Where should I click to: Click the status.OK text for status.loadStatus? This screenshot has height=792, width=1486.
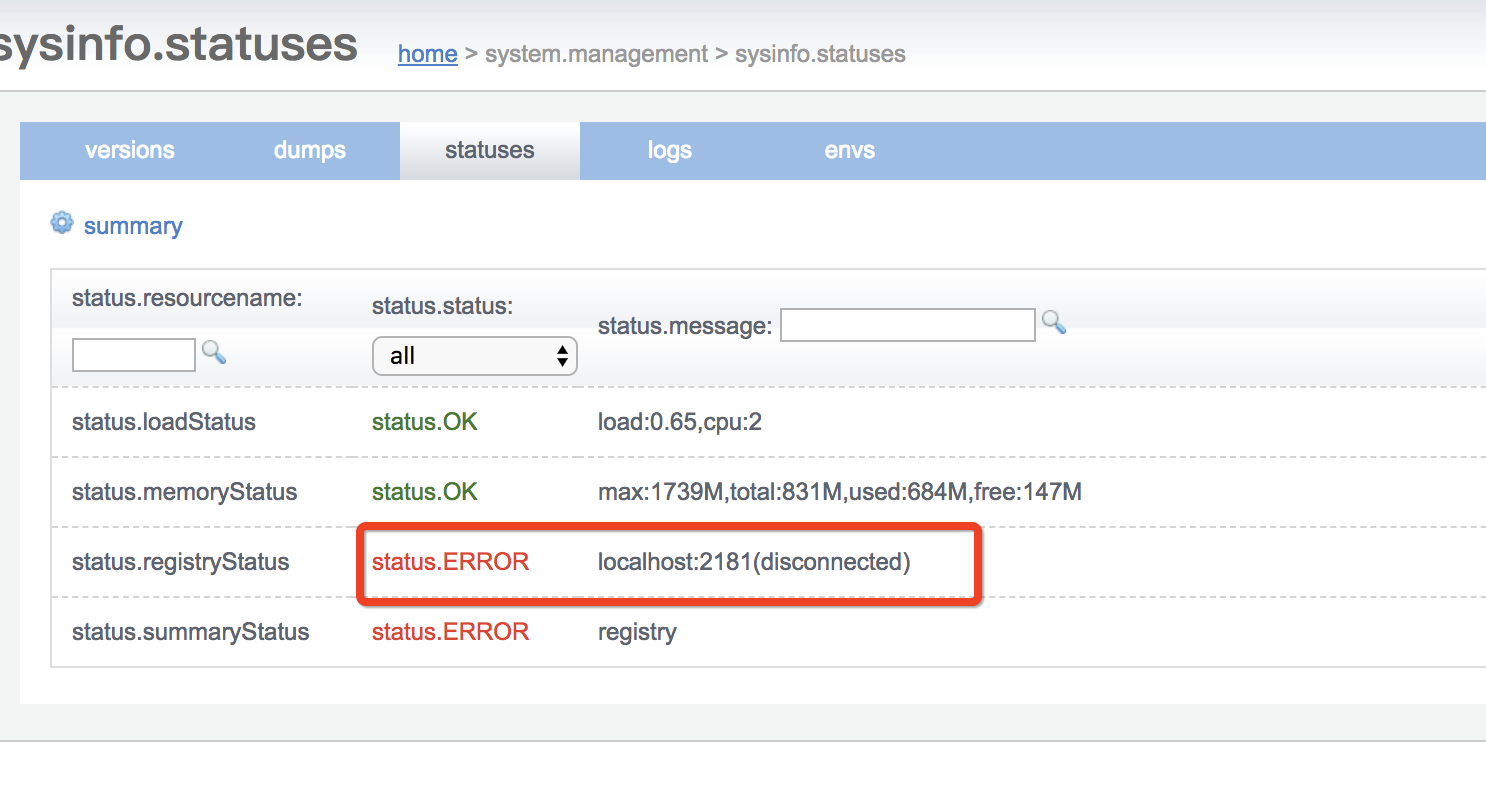point(424,421)
